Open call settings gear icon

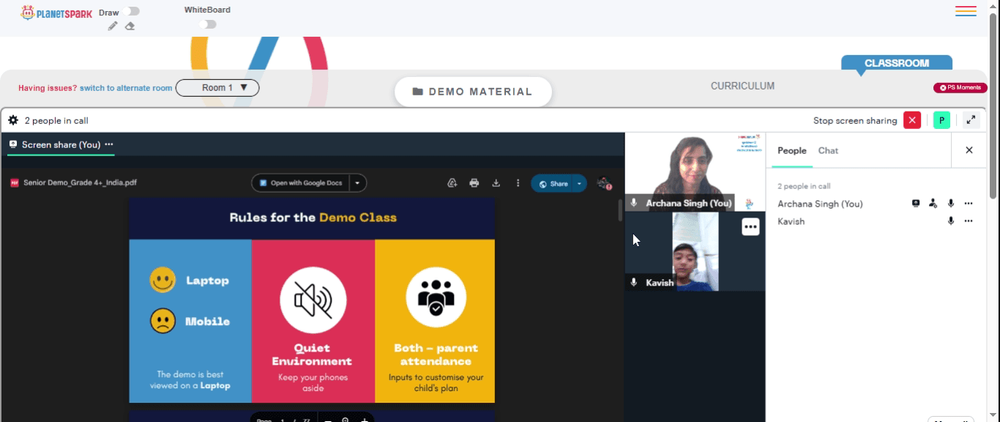click(x=13, y=120)
